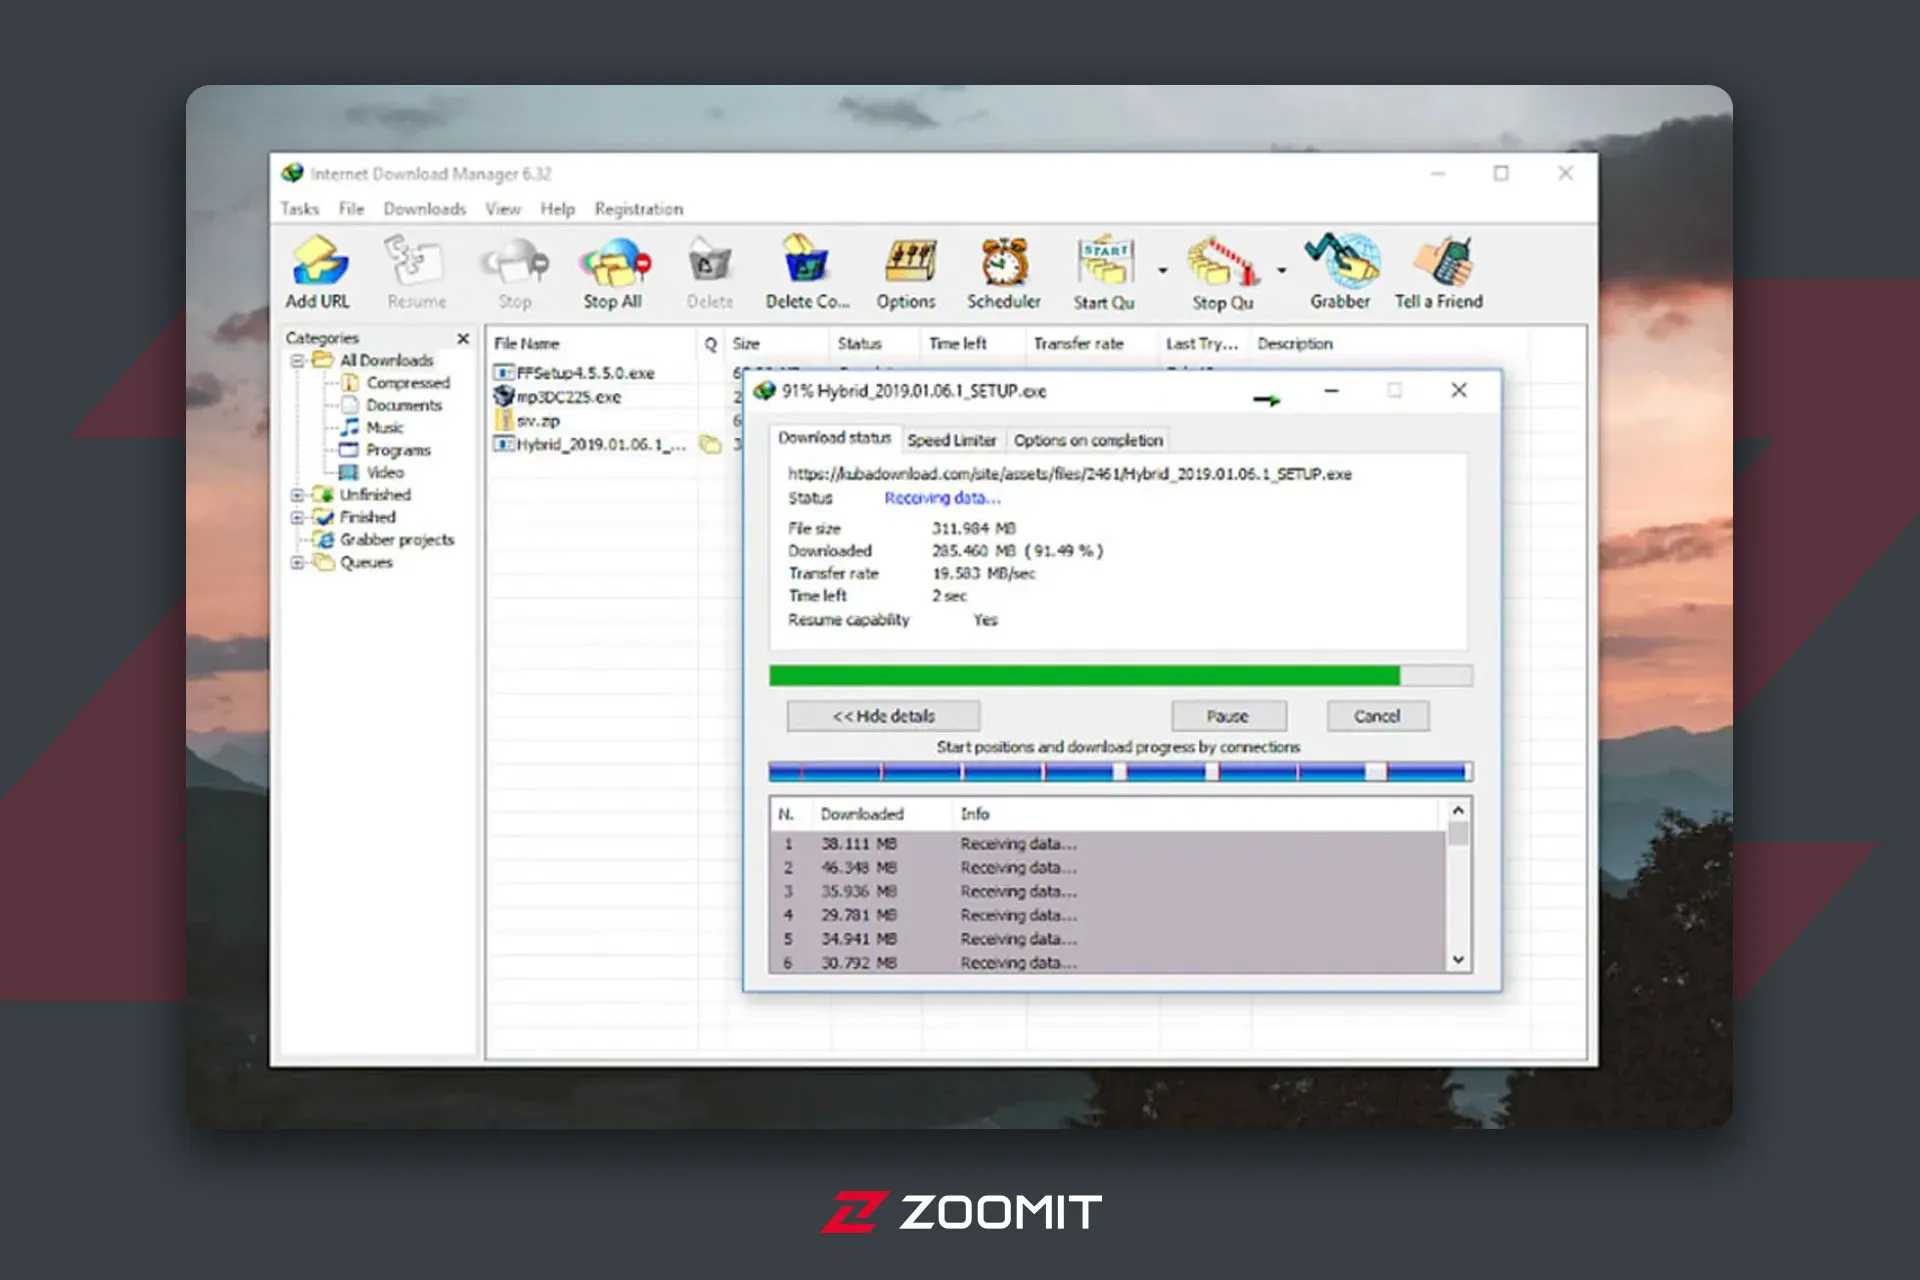Open the Stop Queue dropdown arrow

pos(1281,270)
